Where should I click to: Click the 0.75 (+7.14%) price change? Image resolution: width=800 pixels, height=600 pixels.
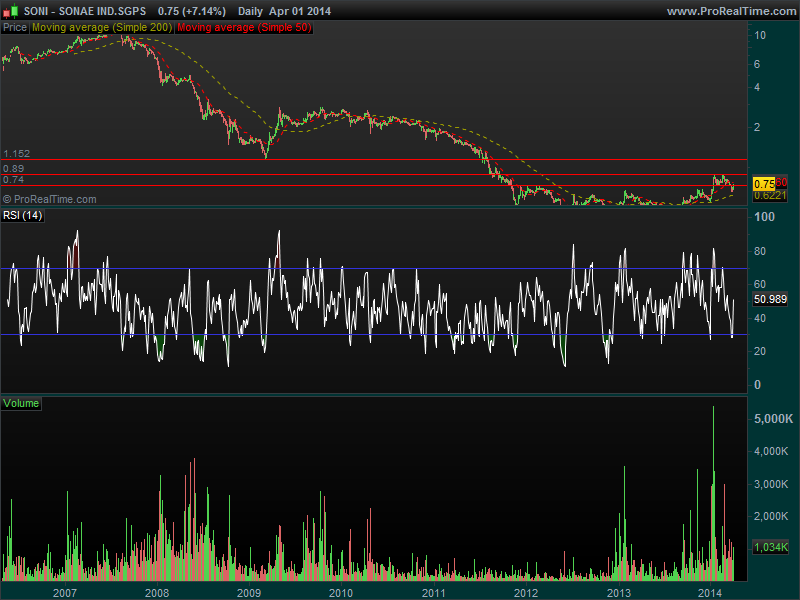[192, 11]
